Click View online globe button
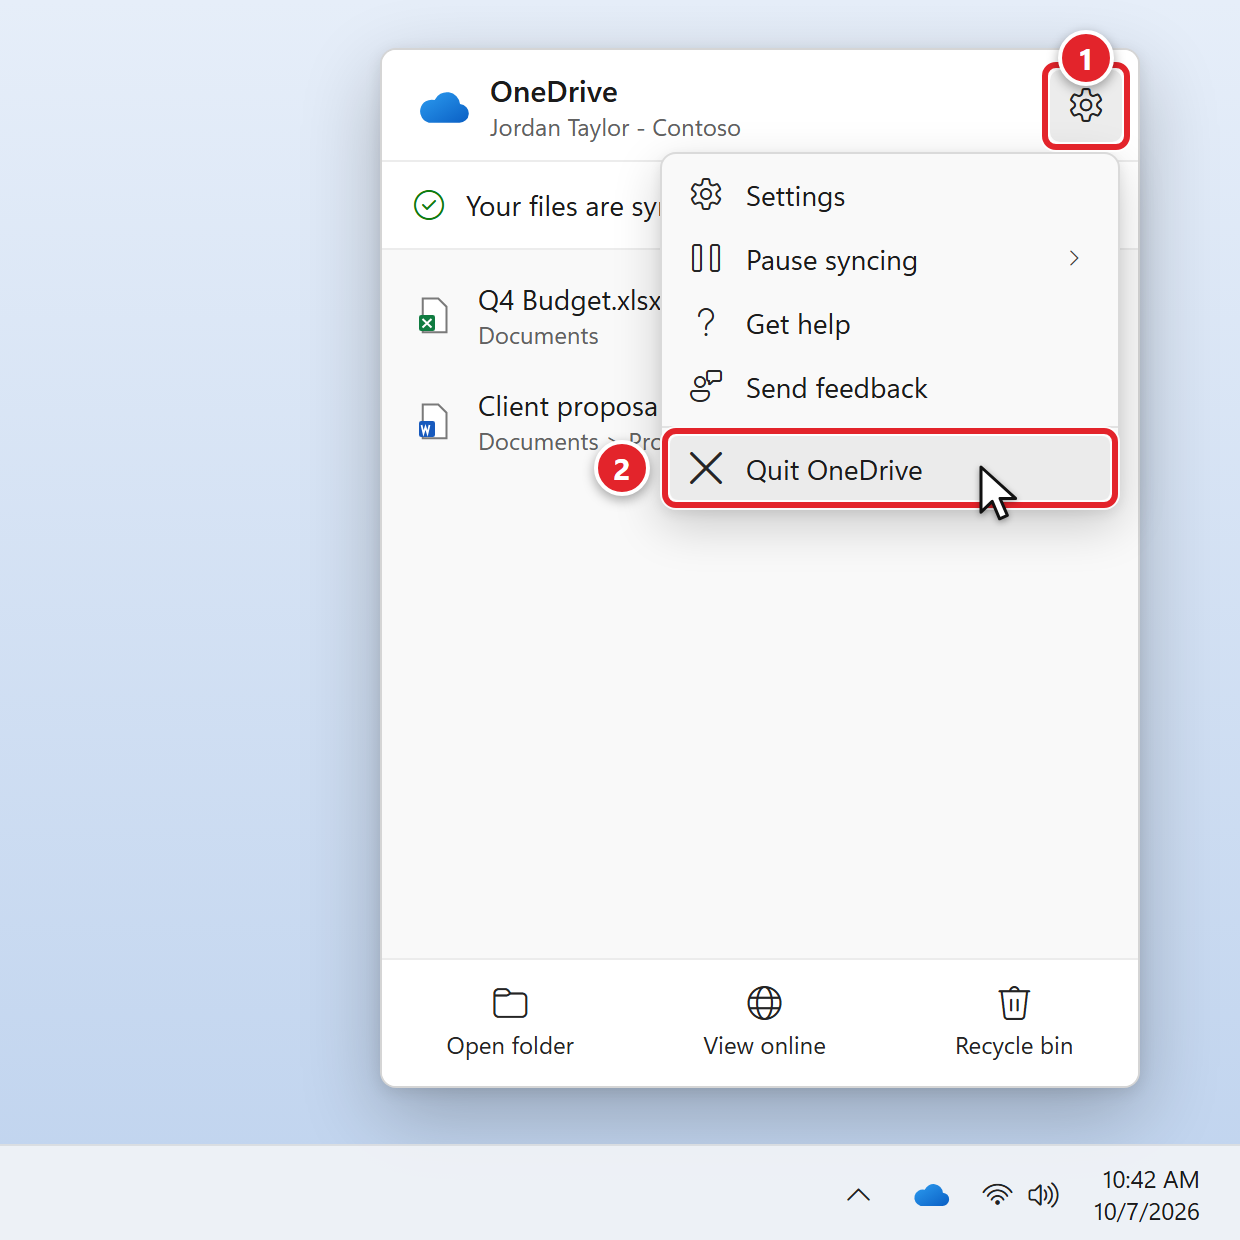 pyautogui.click(x=764, y=1022)
